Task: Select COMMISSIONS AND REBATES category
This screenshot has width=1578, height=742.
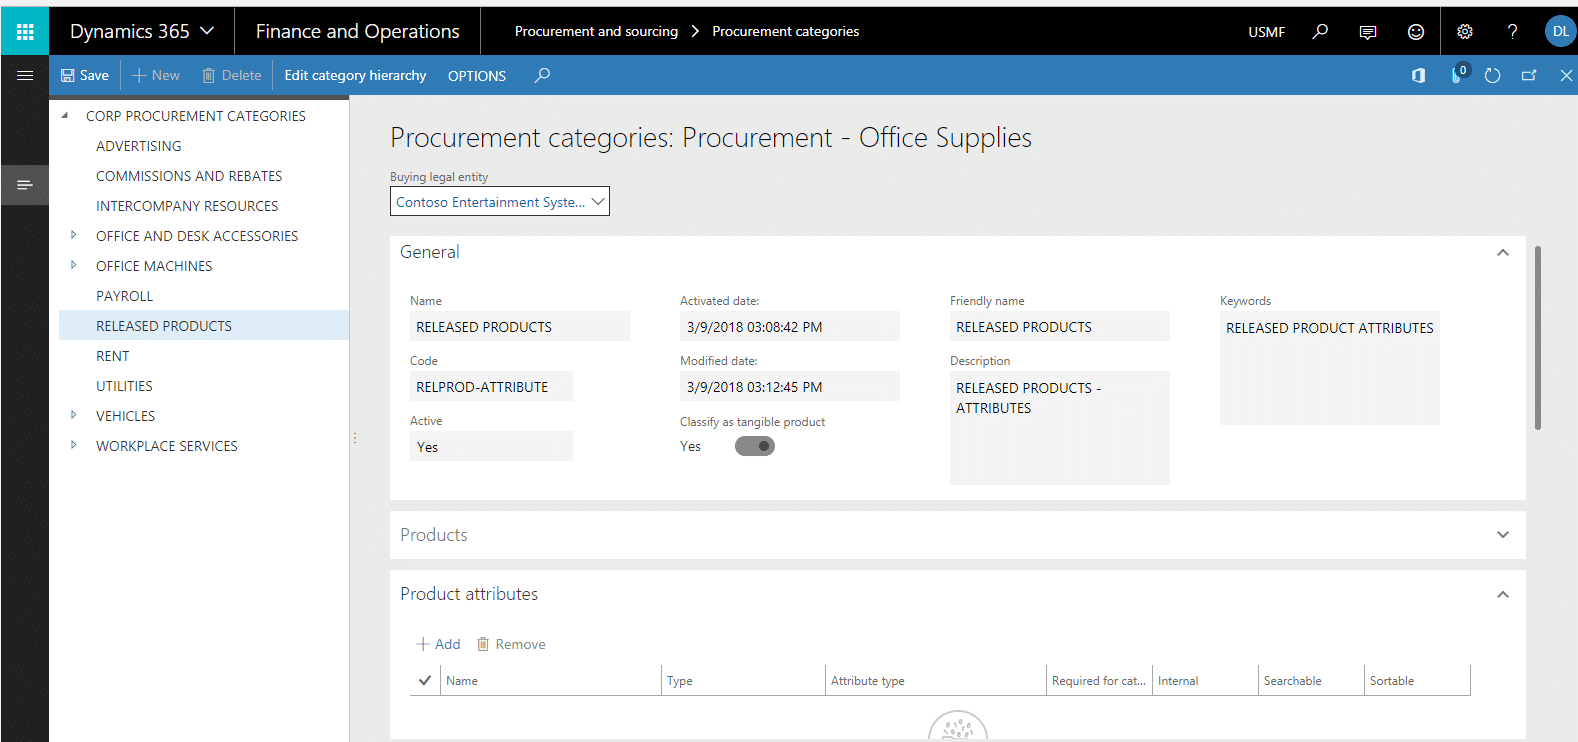Action: coord(189,176)
